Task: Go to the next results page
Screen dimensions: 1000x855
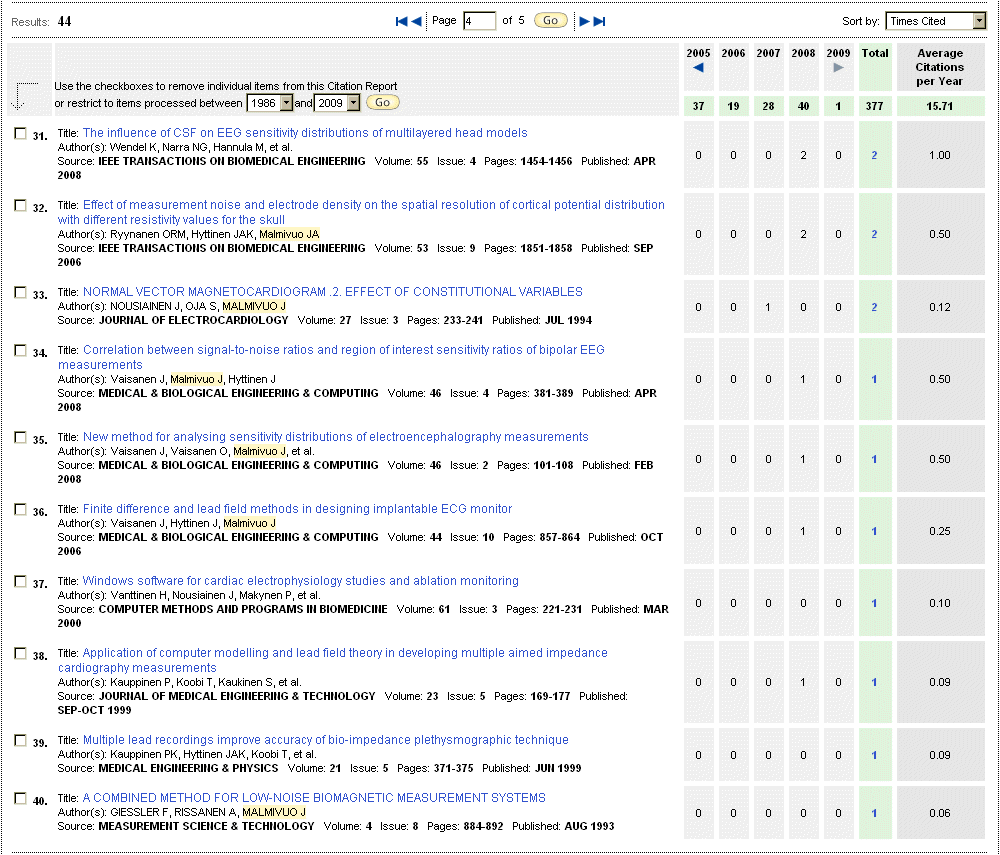Action: tap(585, 21)
